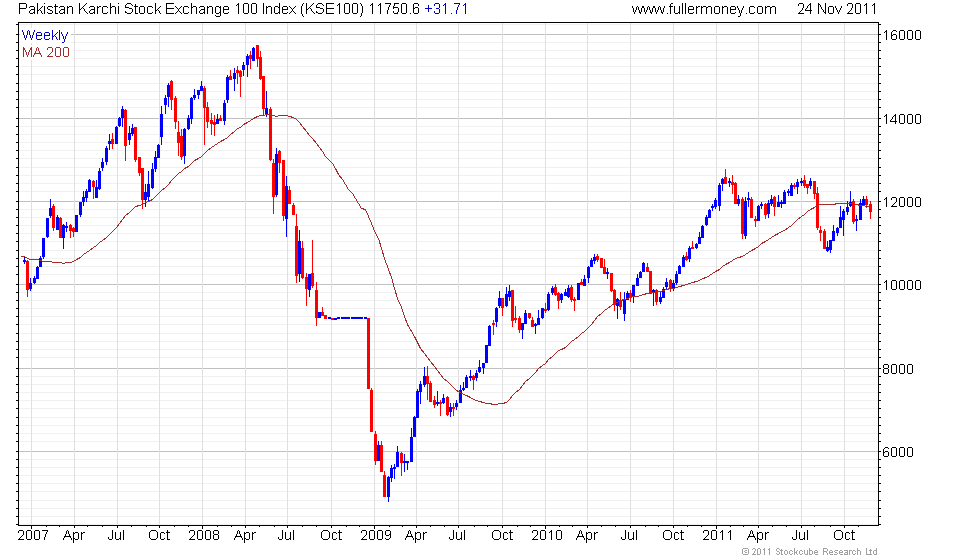Open the www.fullermoney.com link

(x=704, y=9)
